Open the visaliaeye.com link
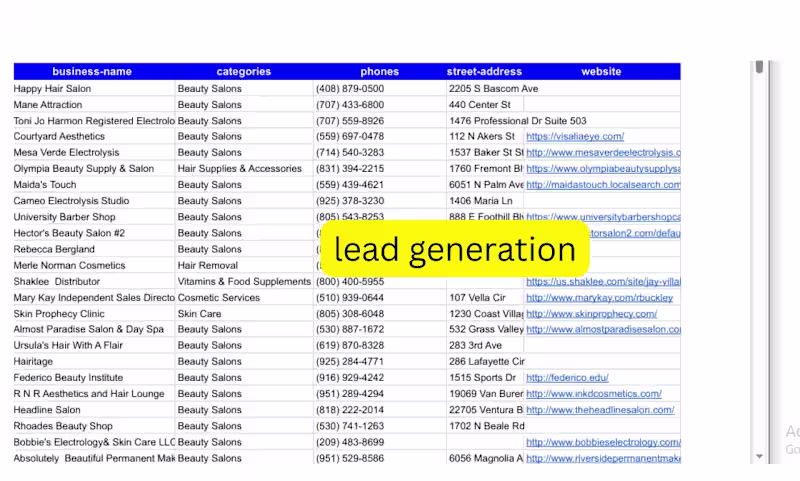 click(x=575, y=137)
